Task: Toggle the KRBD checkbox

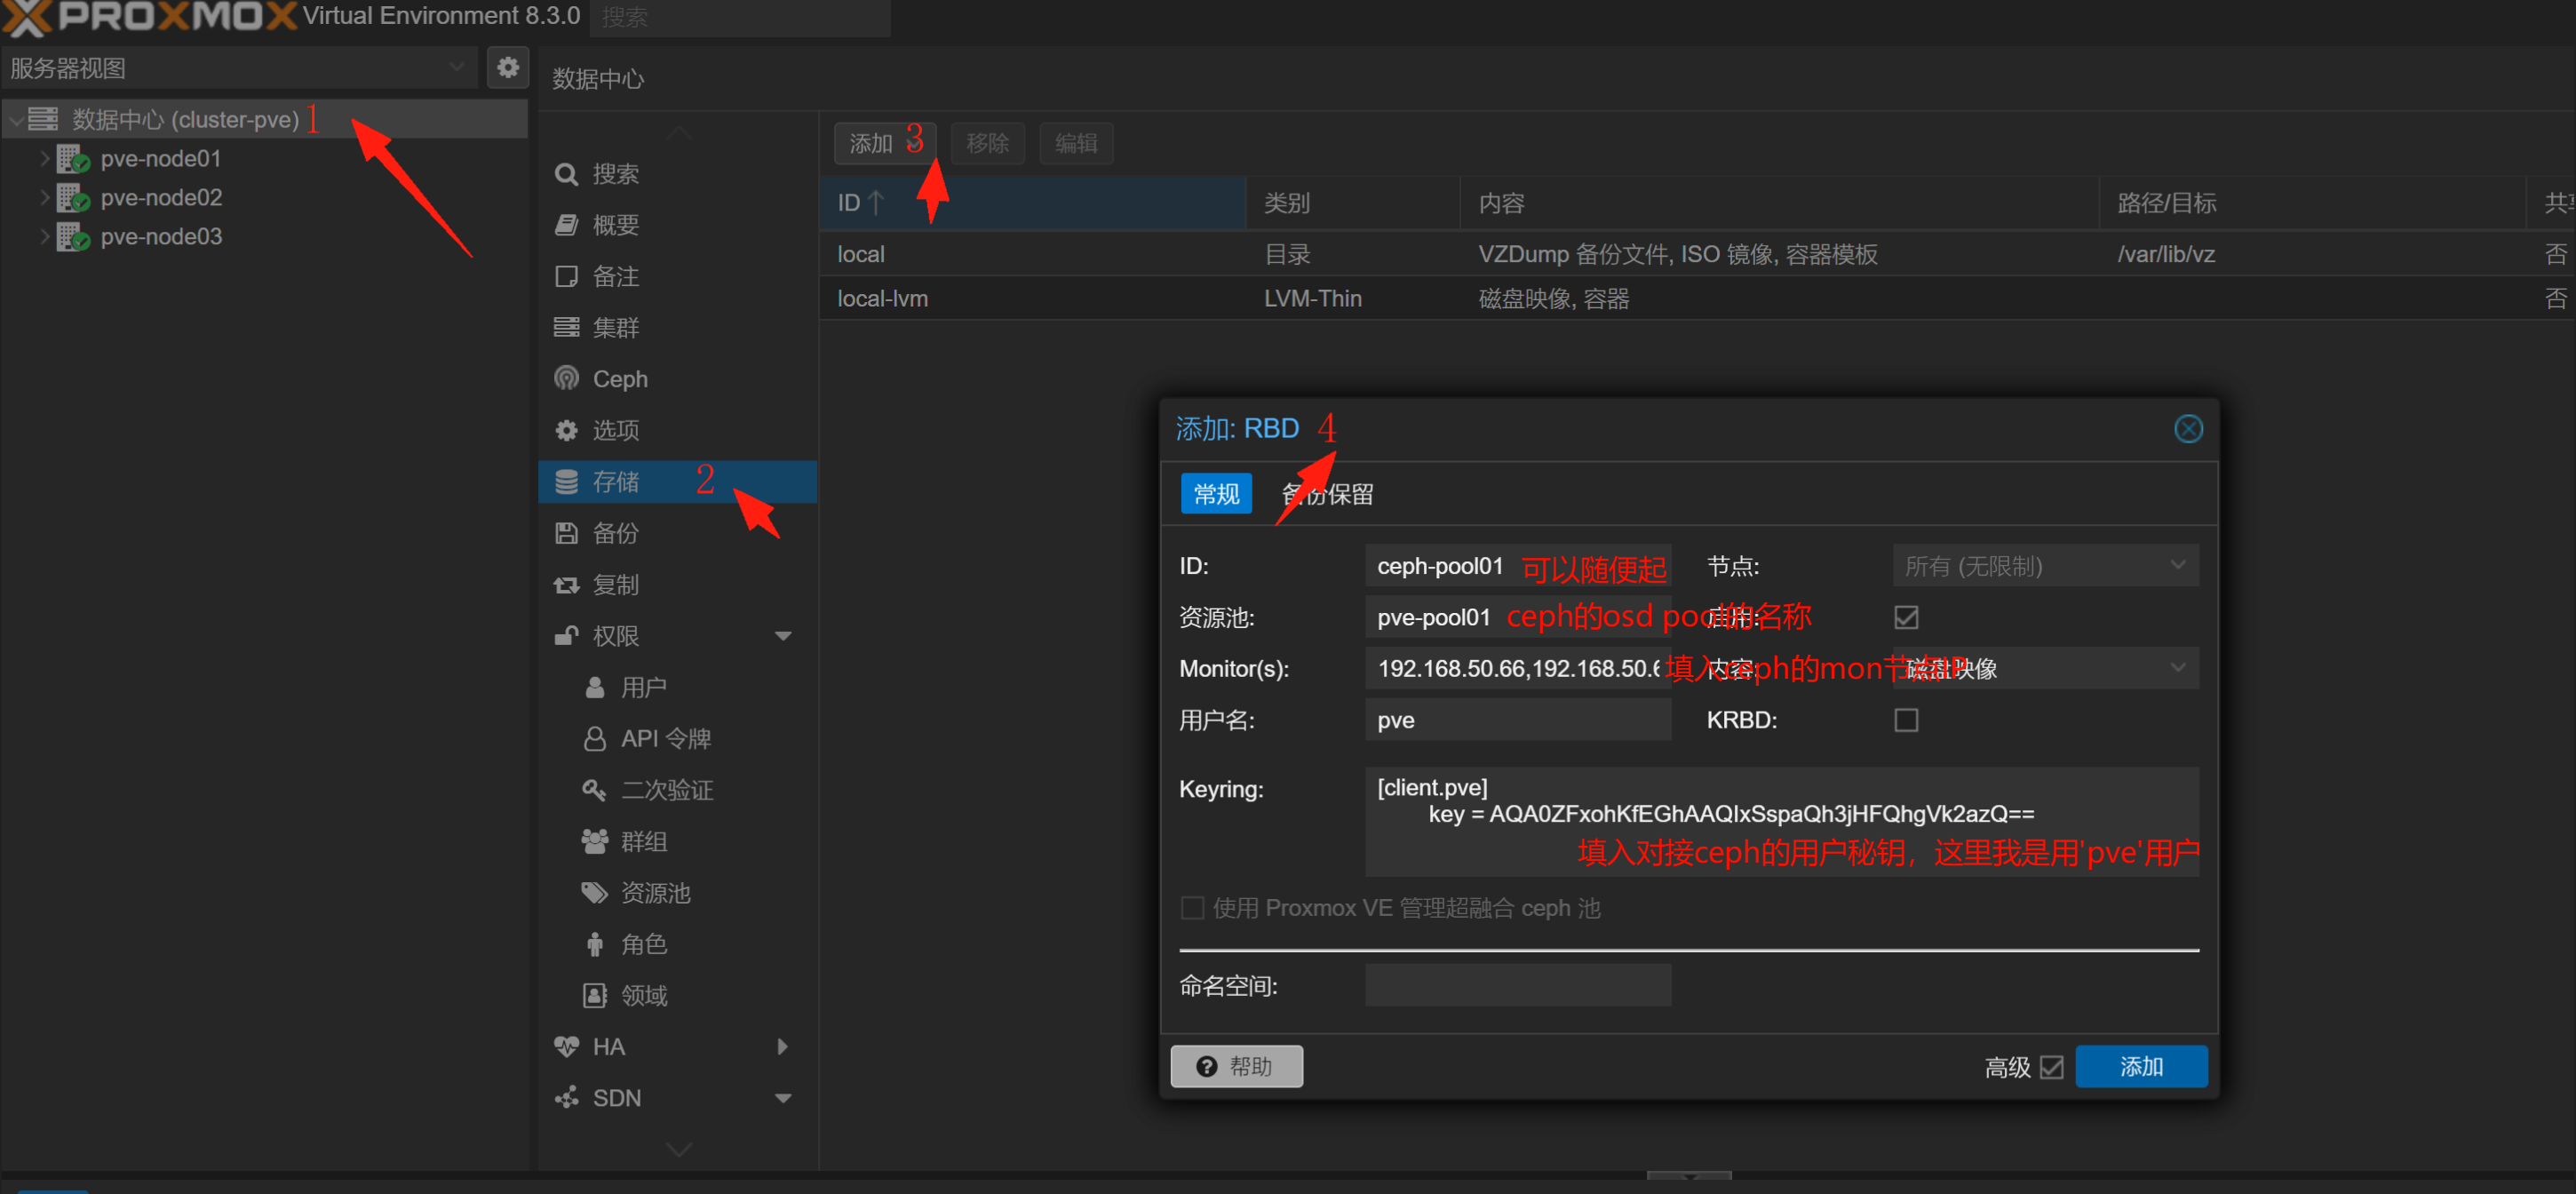Action: [1906, 720]
